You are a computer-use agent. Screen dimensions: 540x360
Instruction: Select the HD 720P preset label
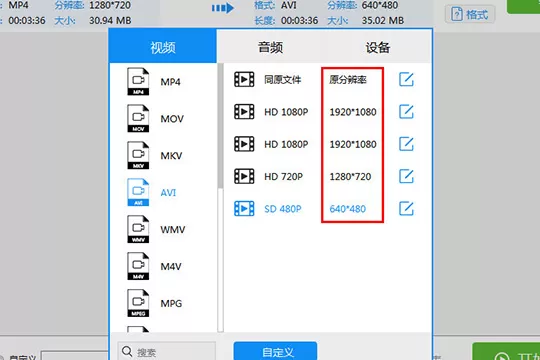pos(283,177)
